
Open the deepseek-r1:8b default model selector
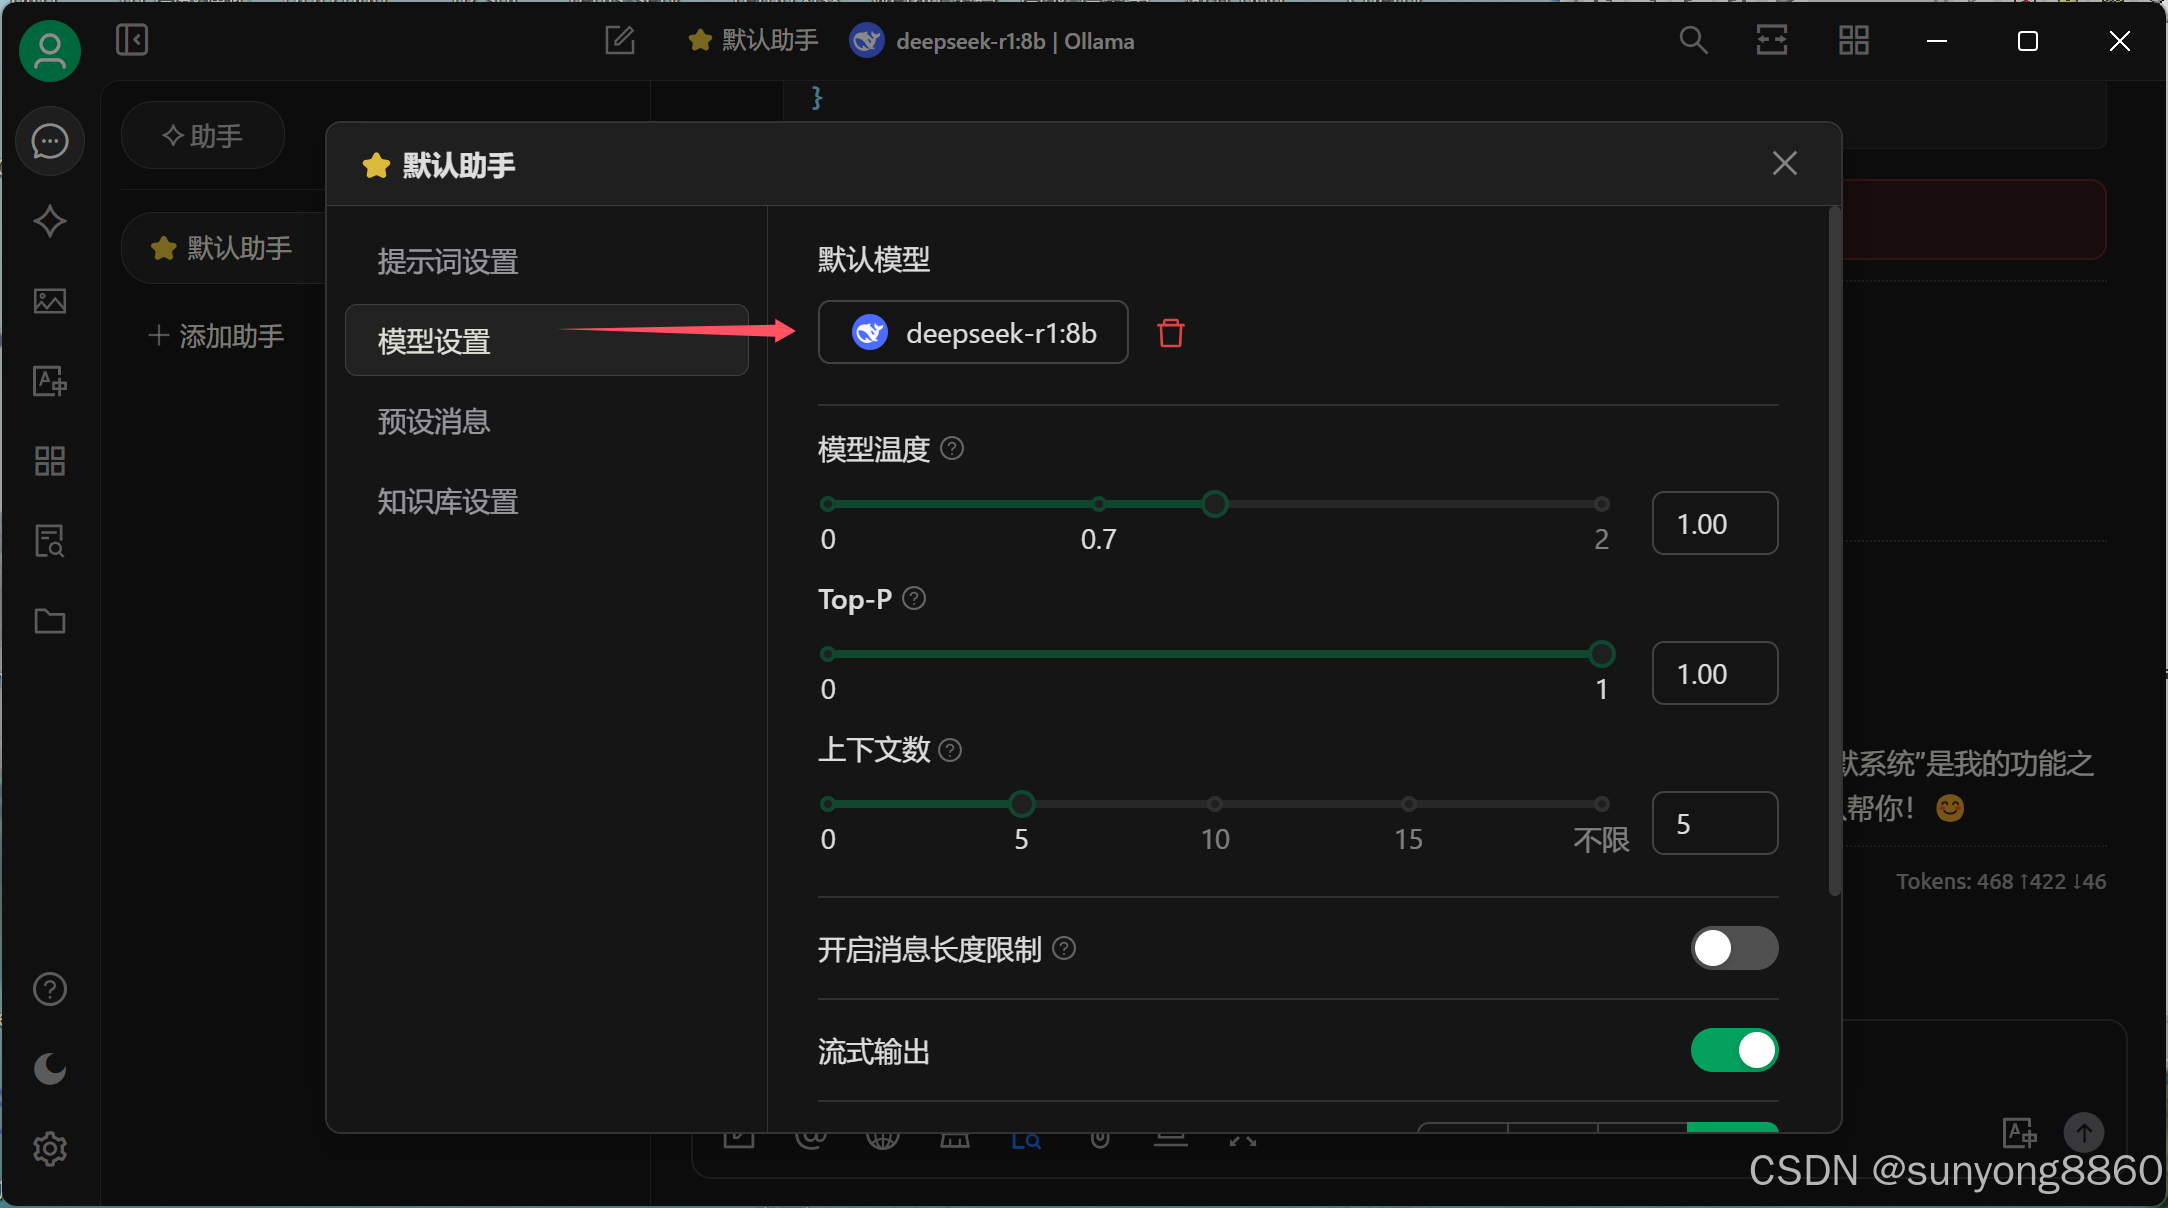[x=973, y=333]
